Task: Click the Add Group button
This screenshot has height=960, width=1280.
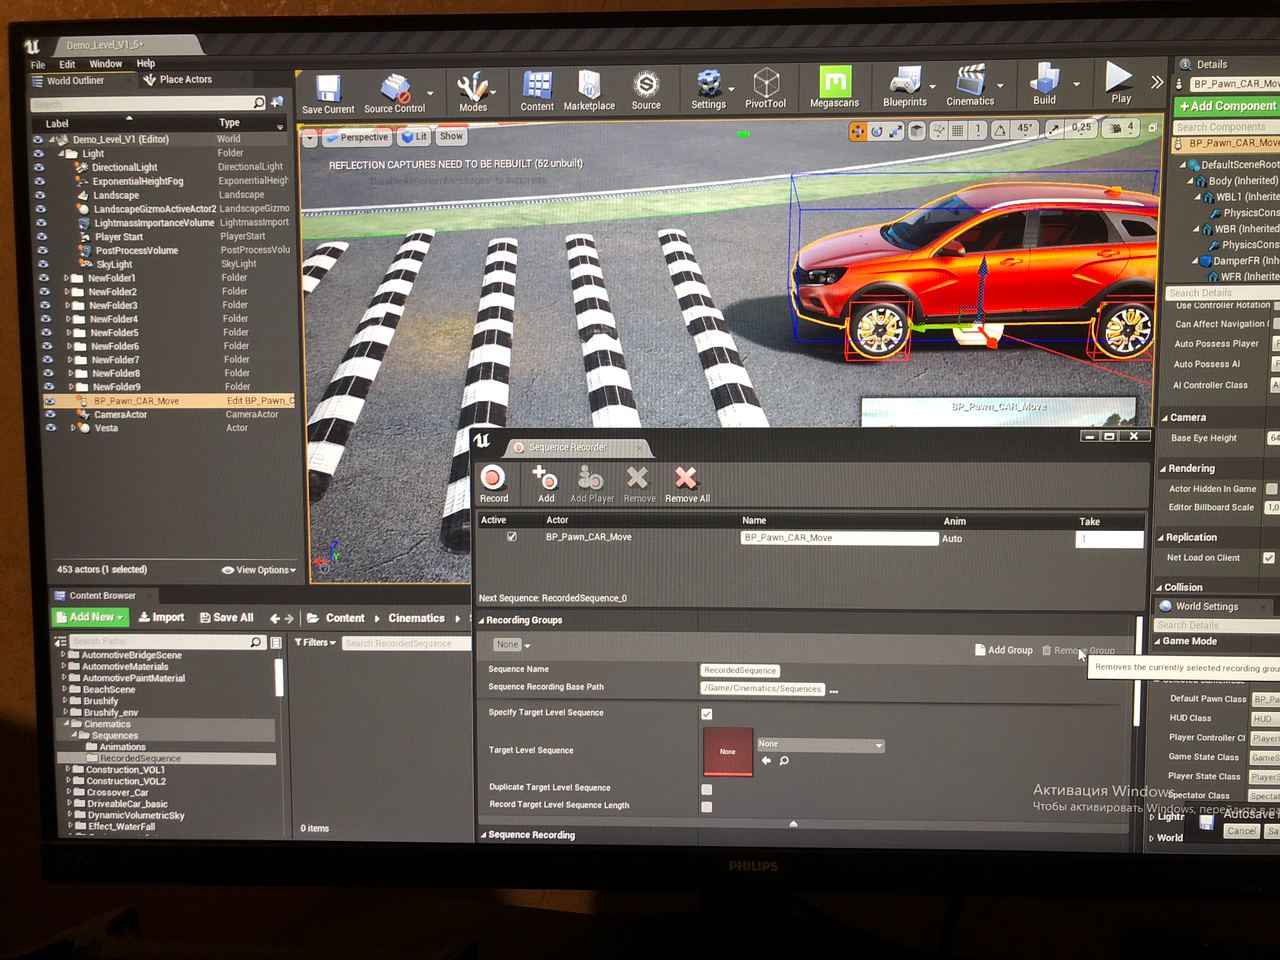Action: [1004, 650]
